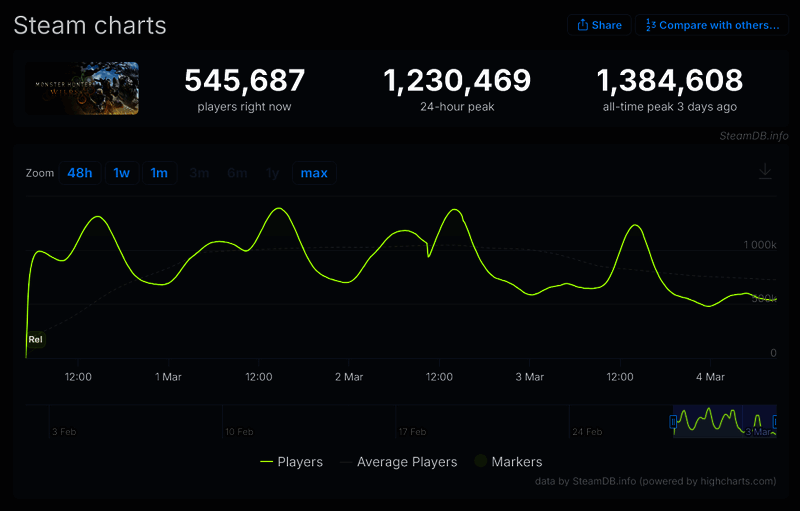The image size is (800, 511).
Task: Click the Share button icon
Action: 582,25
